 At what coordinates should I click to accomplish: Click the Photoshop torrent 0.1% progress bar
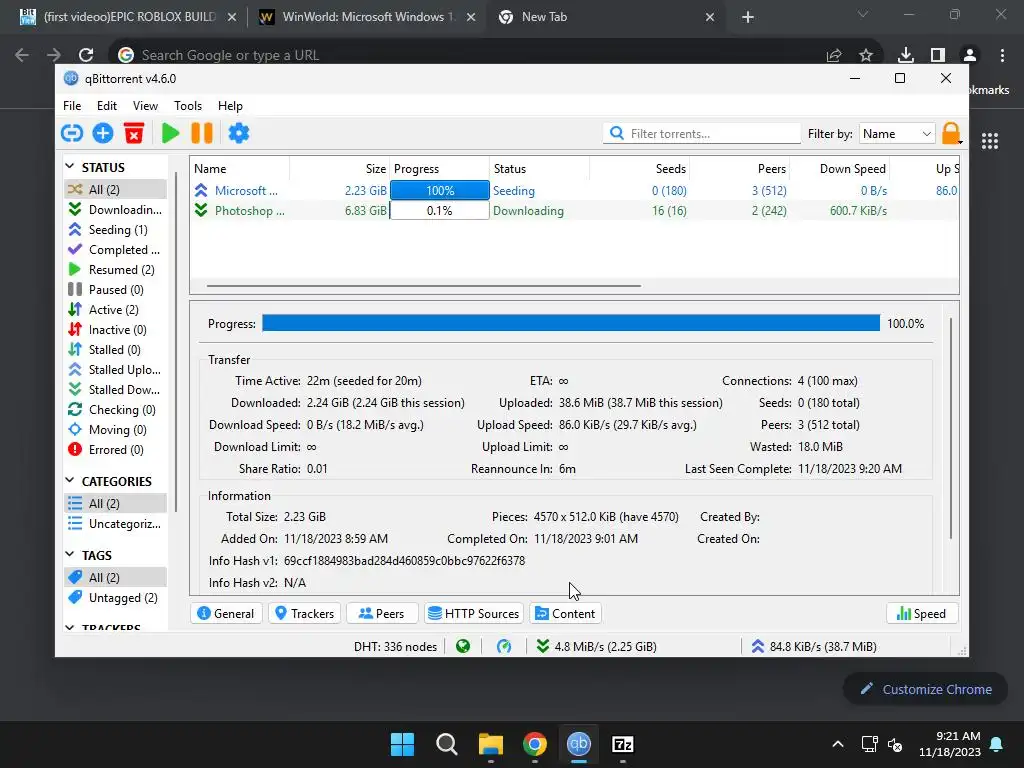click(440, 210)
